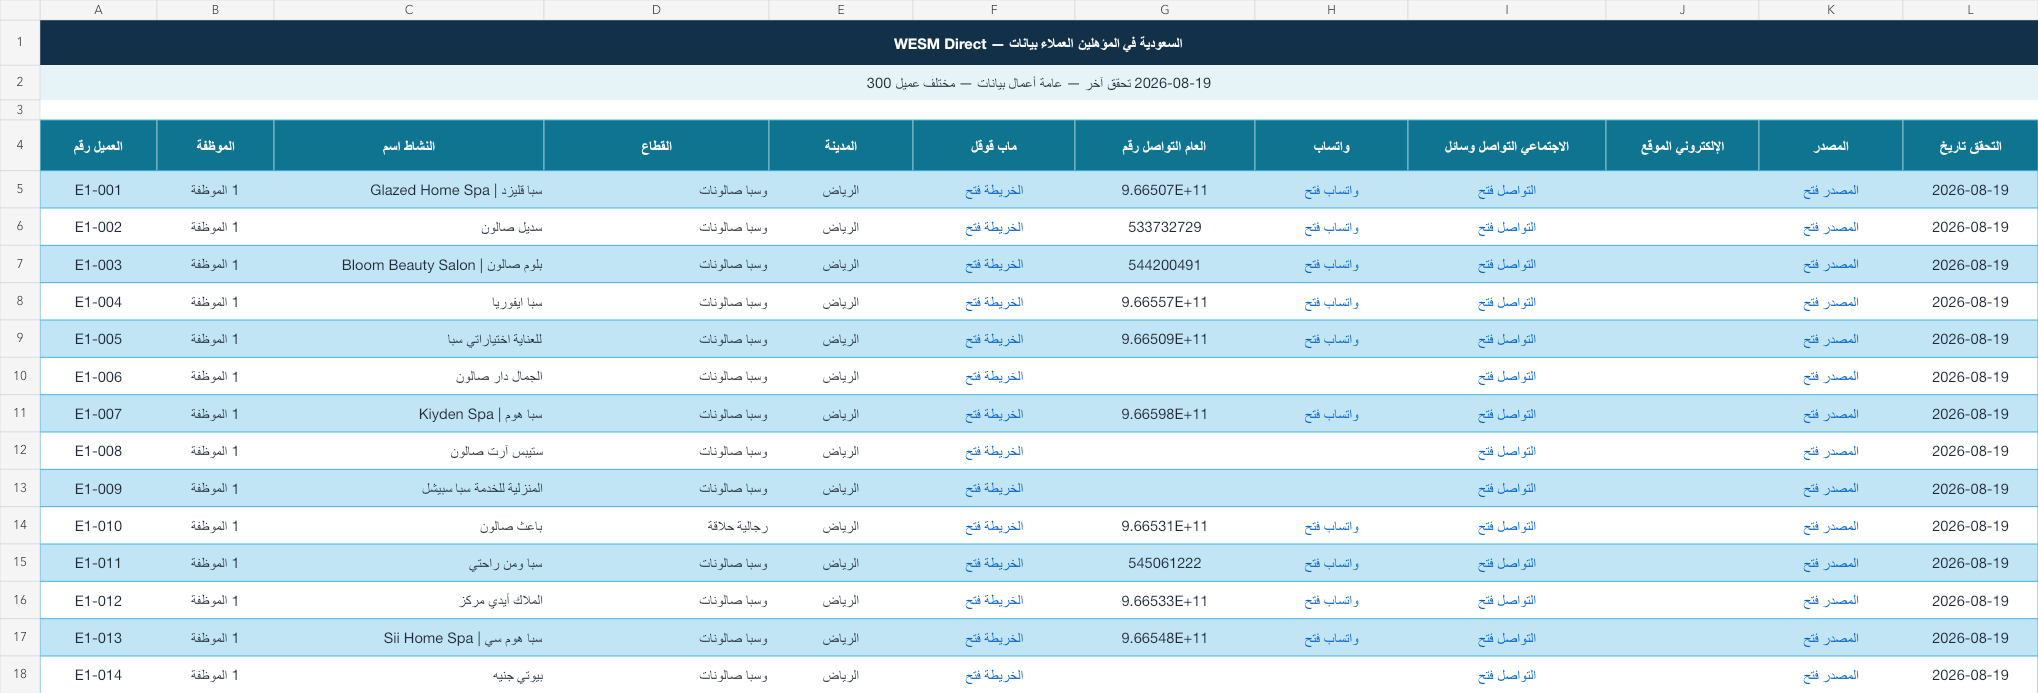Open the map link in row E1-006
The width and height of the screenshot is (2038, 693).
(994, 377)
